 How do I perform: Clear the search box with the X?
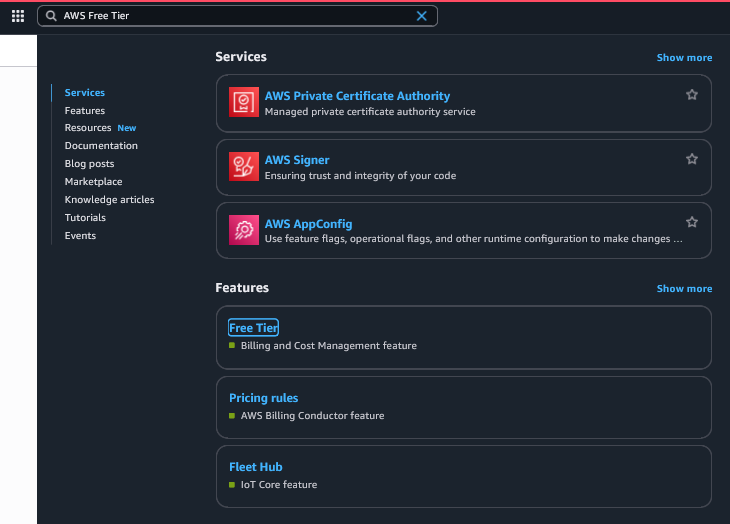421,16
